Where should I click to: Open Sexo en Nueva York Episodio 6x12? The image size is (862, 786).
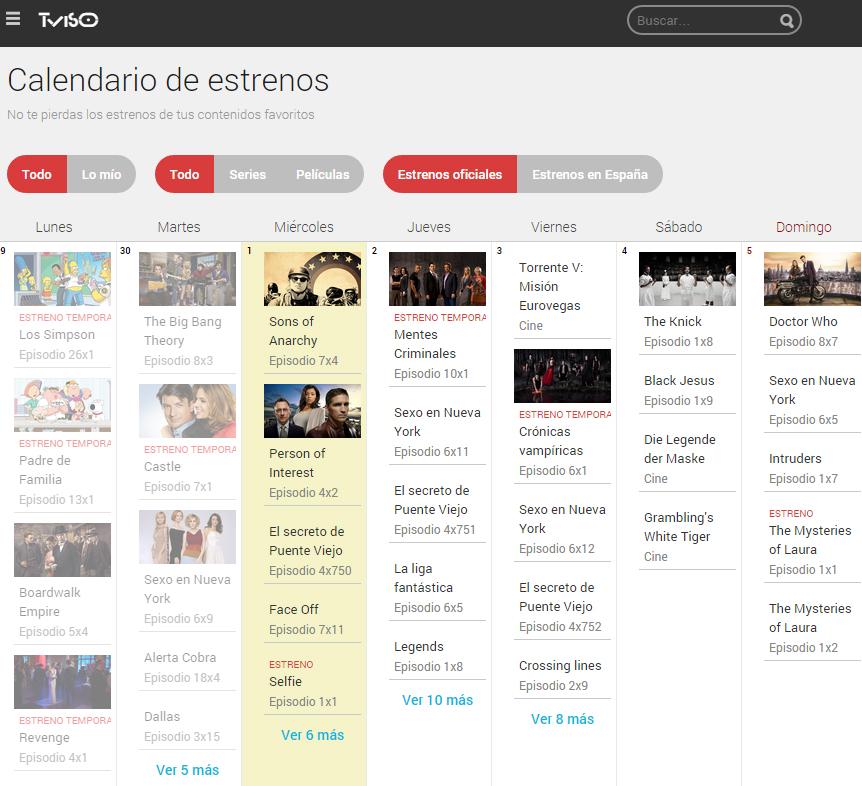pyautogui.click(x=562, y=519)
